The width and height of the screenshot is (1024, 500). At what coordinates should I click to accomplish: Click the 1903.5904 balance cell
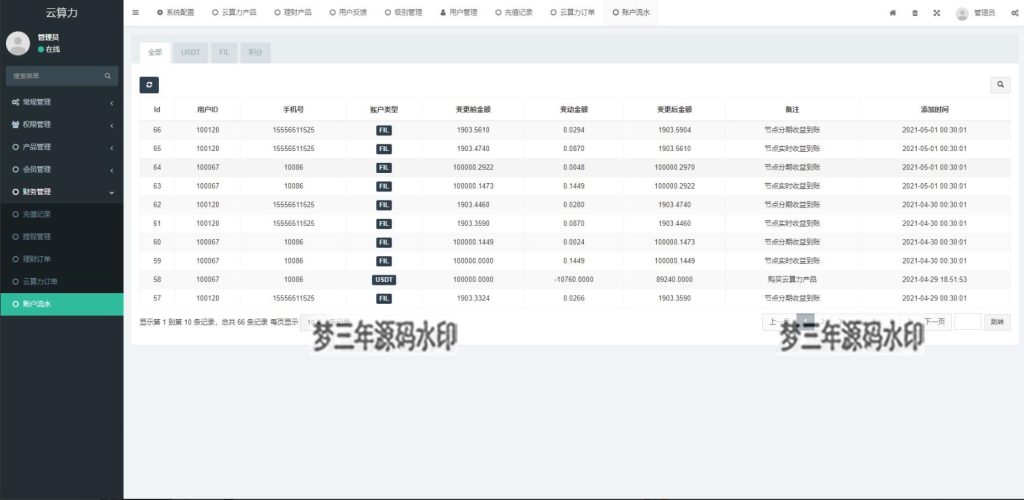click(675, 130)
